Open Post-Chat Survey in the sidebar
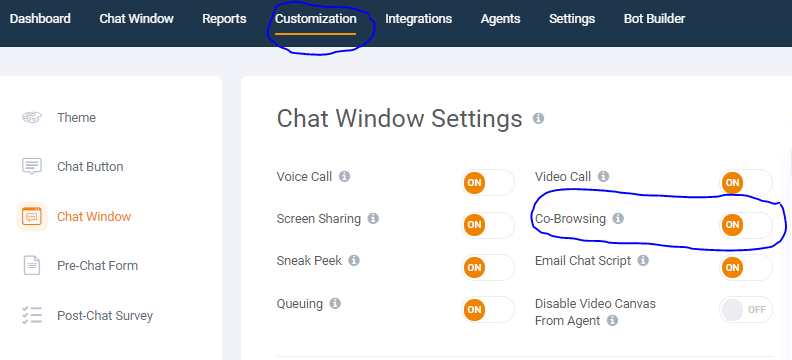Screen dimensions: 792x360 [105, 316]
